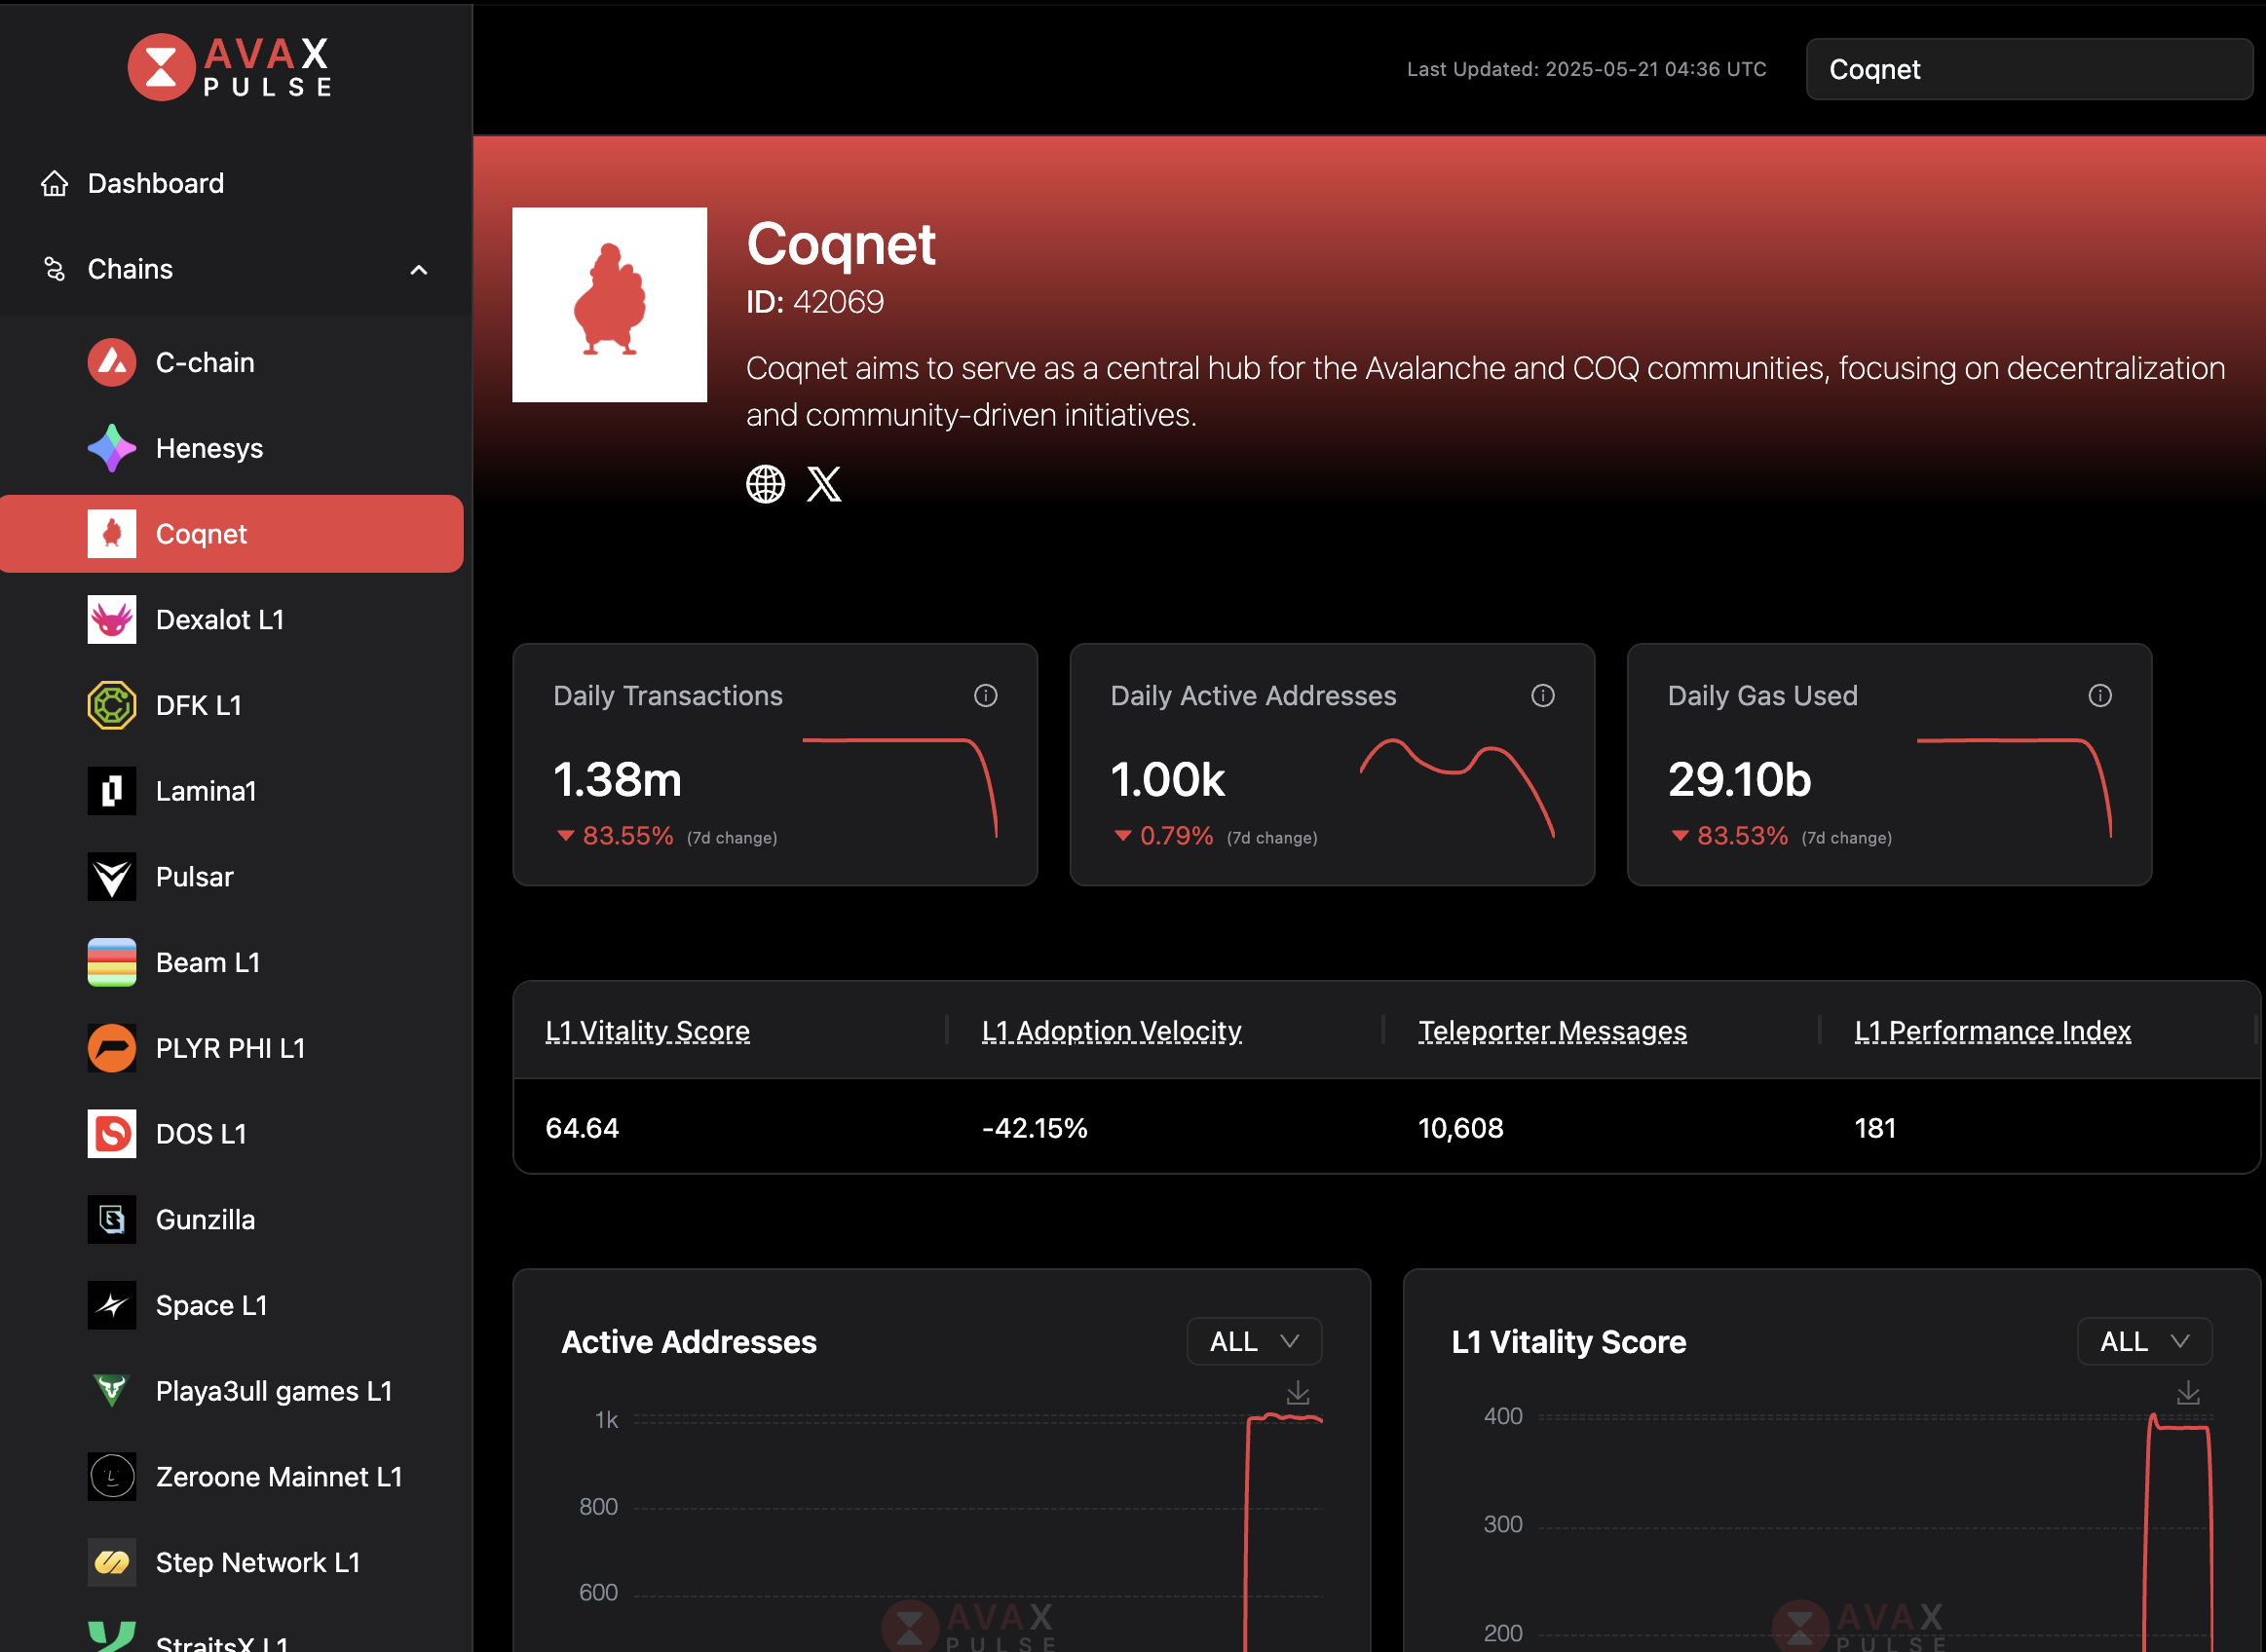Click the L1 Performance Index link
Image resolution: width=2266 pixels, height=1652 pixels.
[x=1992, y=1031]
